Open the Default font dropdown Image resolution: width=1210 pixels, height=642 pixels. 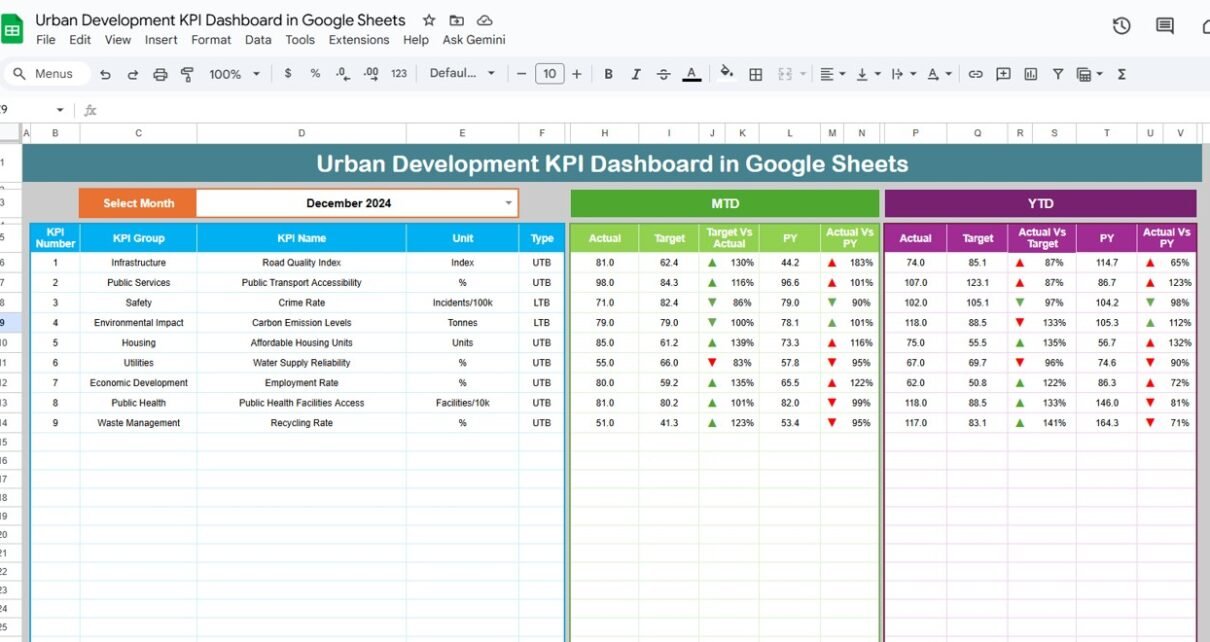point(462,74)
